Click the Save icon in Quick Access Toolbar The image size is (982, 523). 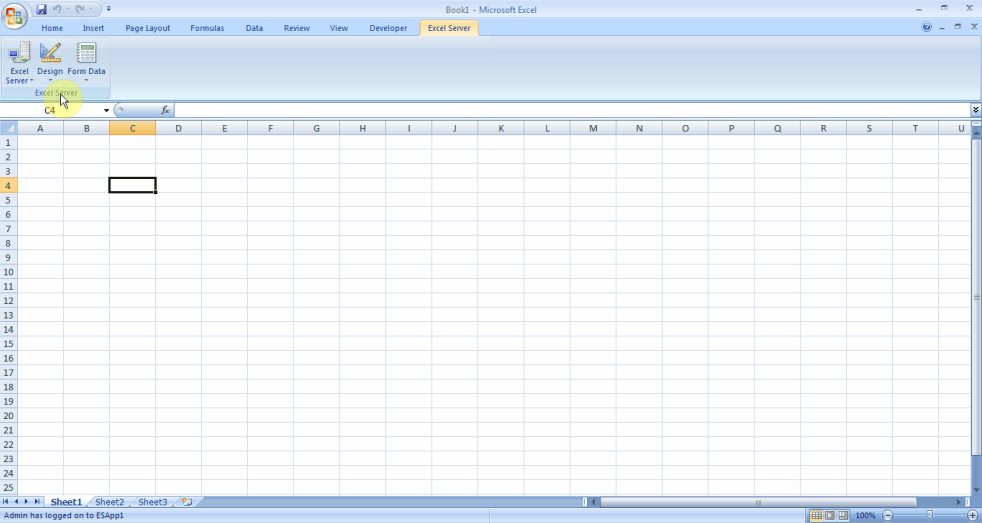[x=41, y=9]
